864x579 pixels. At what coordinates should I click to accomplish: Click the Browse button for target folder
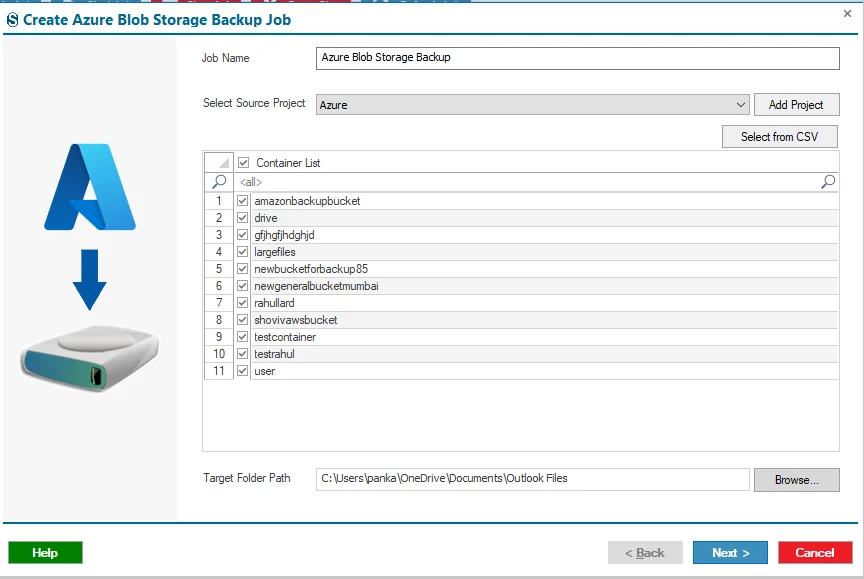[796, 480]
